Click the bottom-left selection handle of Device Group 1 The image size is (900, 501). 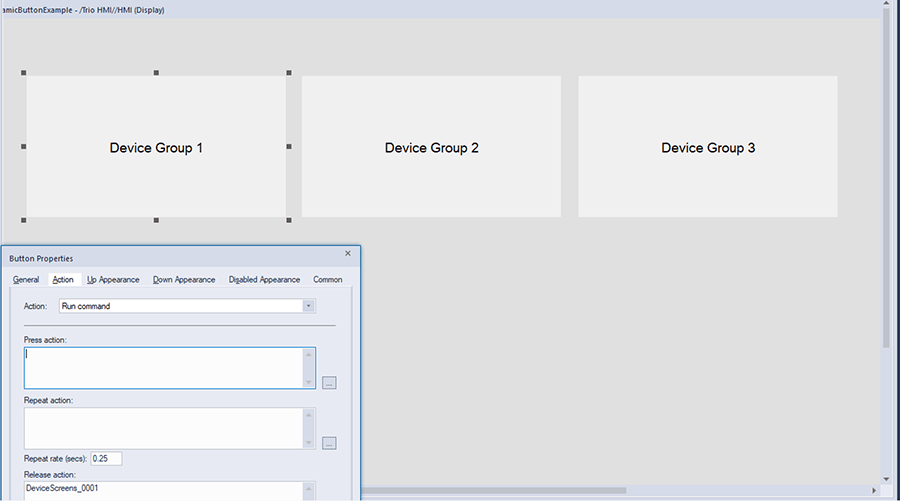point(24,220)
